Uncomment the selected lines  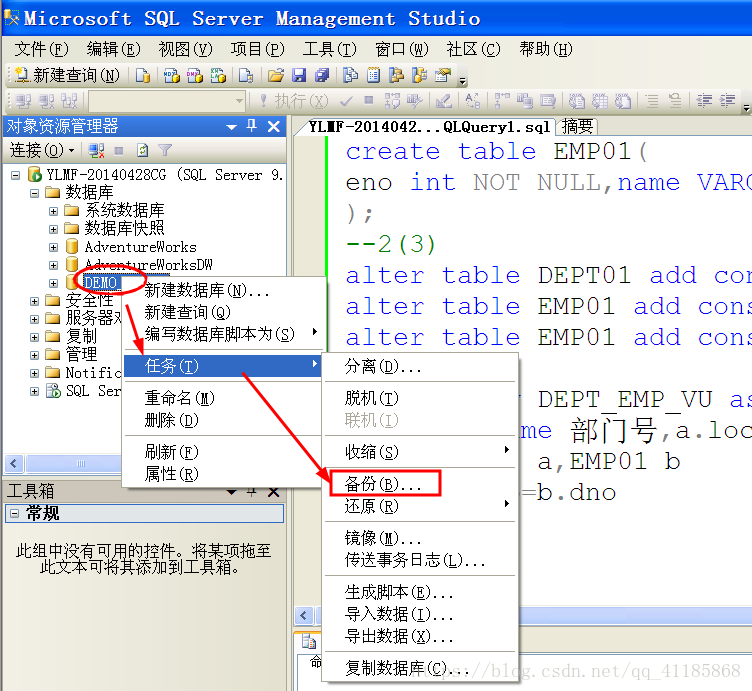pos(675,101)
